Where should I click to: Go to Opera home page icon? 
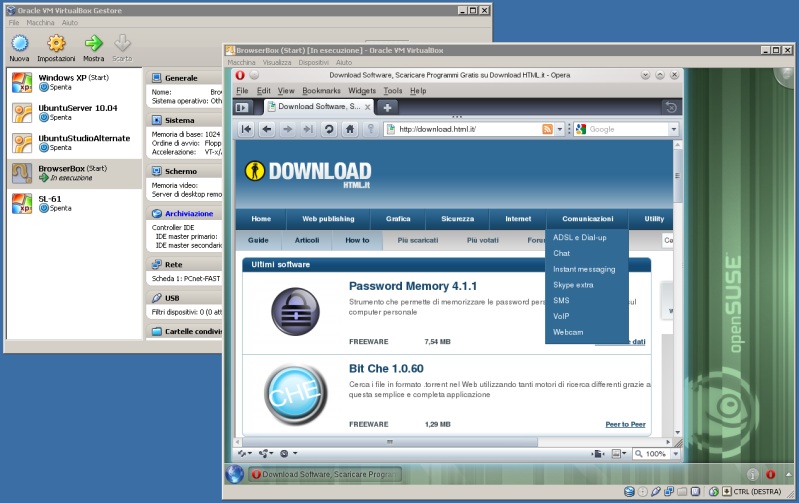tap(350, 129)
